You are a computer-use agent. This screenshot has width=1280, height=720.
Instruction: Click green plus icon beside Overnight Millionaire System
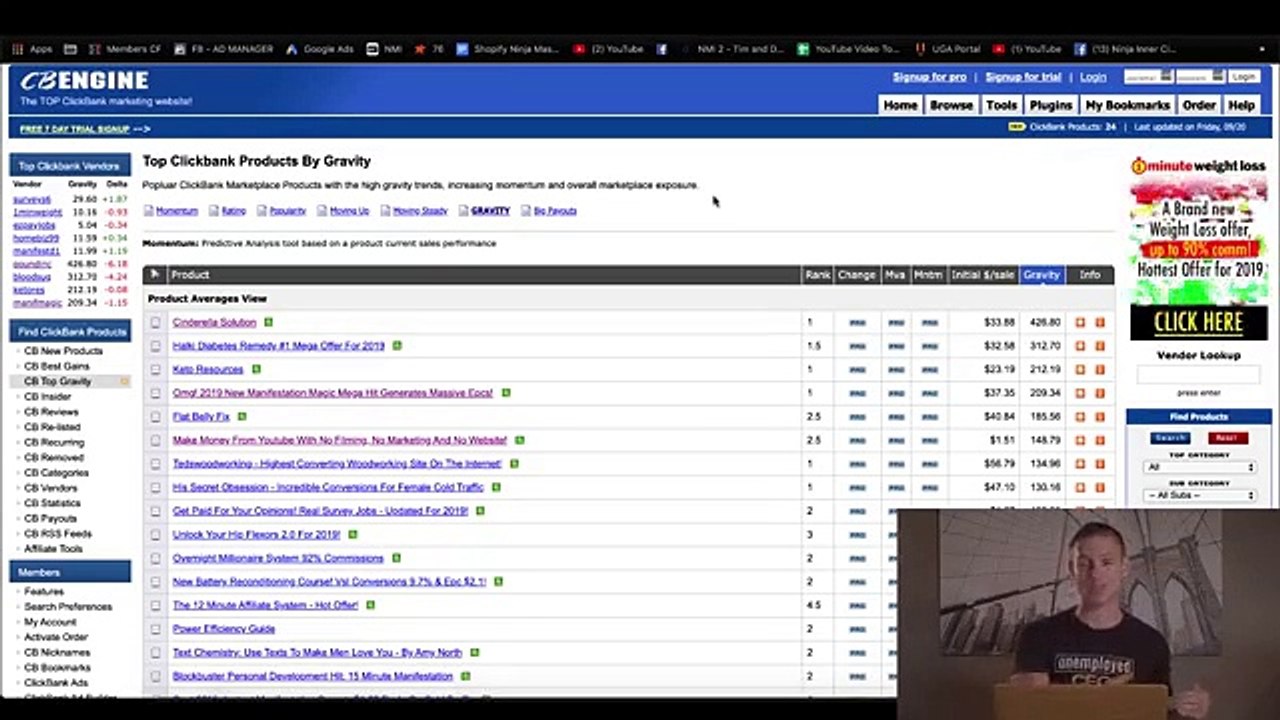[396, 558]
